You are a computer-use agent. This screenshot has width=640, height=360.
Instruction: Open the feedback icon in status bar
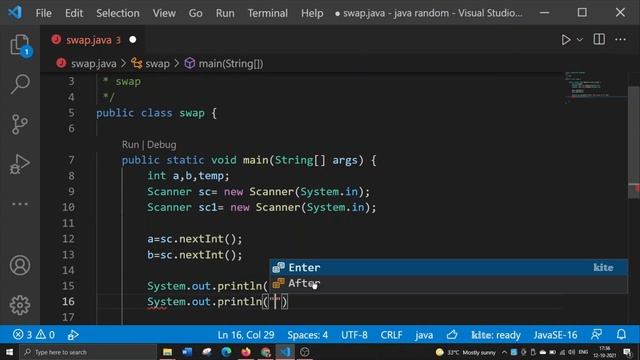[596, 335]
